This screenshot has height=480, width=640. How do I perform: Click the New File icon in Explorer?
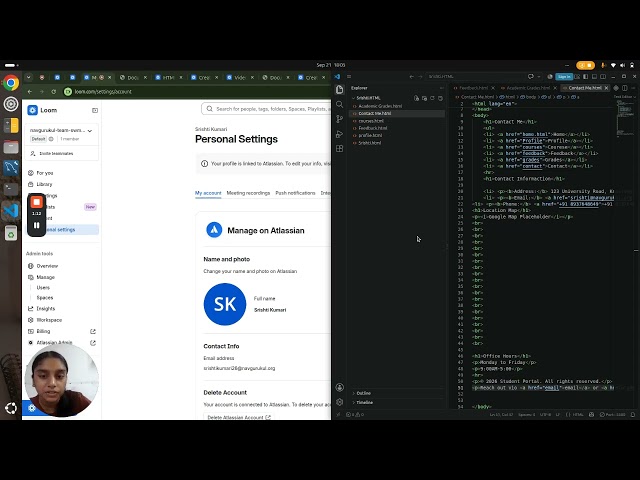(416, 98)
